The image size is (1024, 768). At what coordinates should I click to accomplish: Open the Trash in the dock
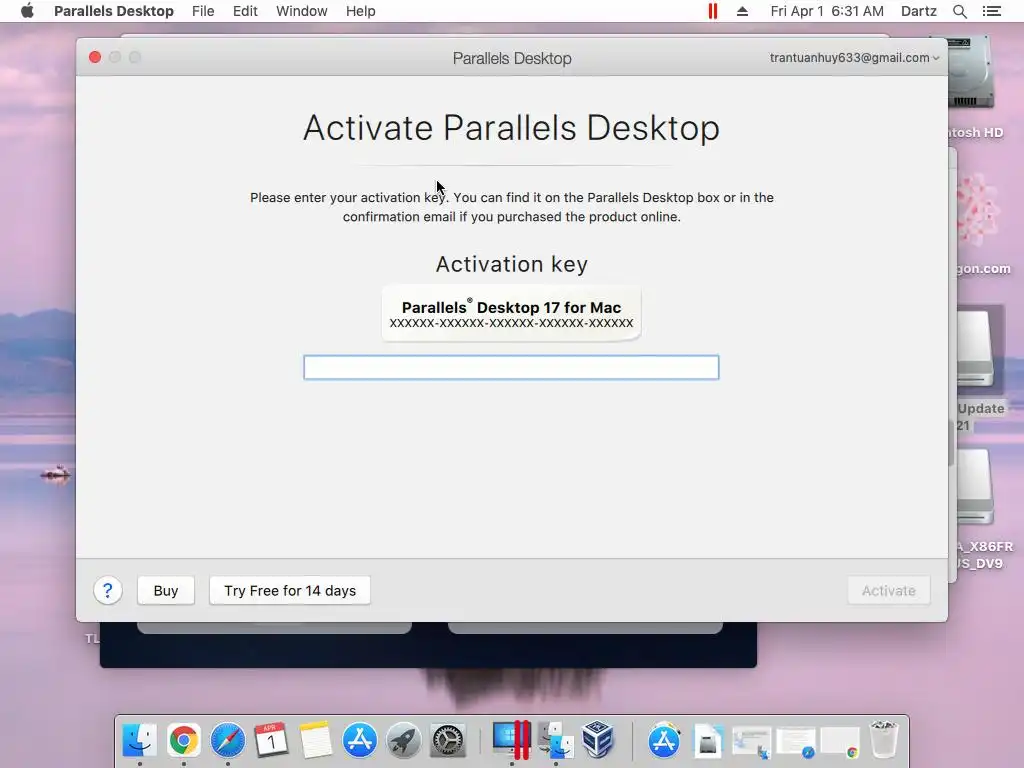884,740
